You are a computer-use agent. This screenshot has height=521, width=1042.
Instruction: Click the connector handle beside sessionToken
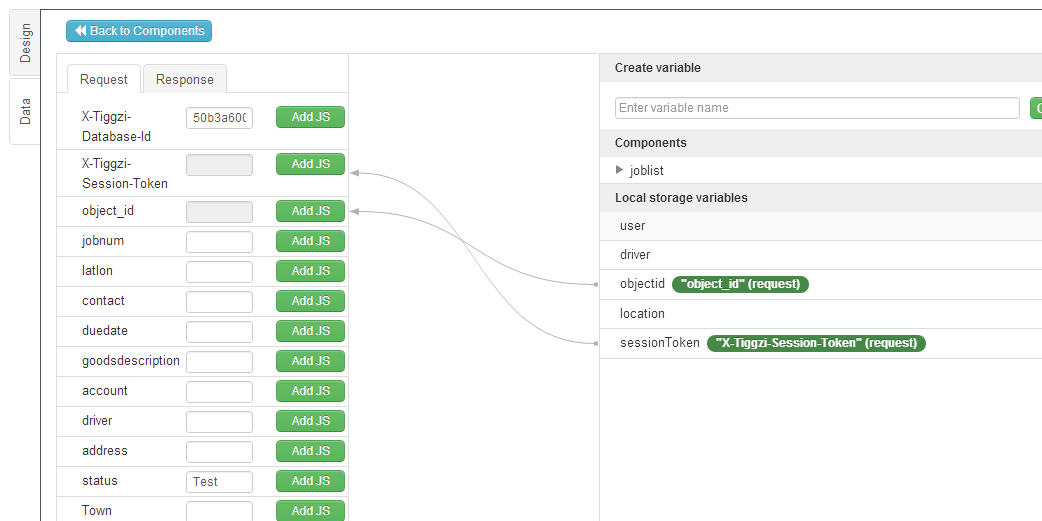pyautogui.click(x=596, y=343)
